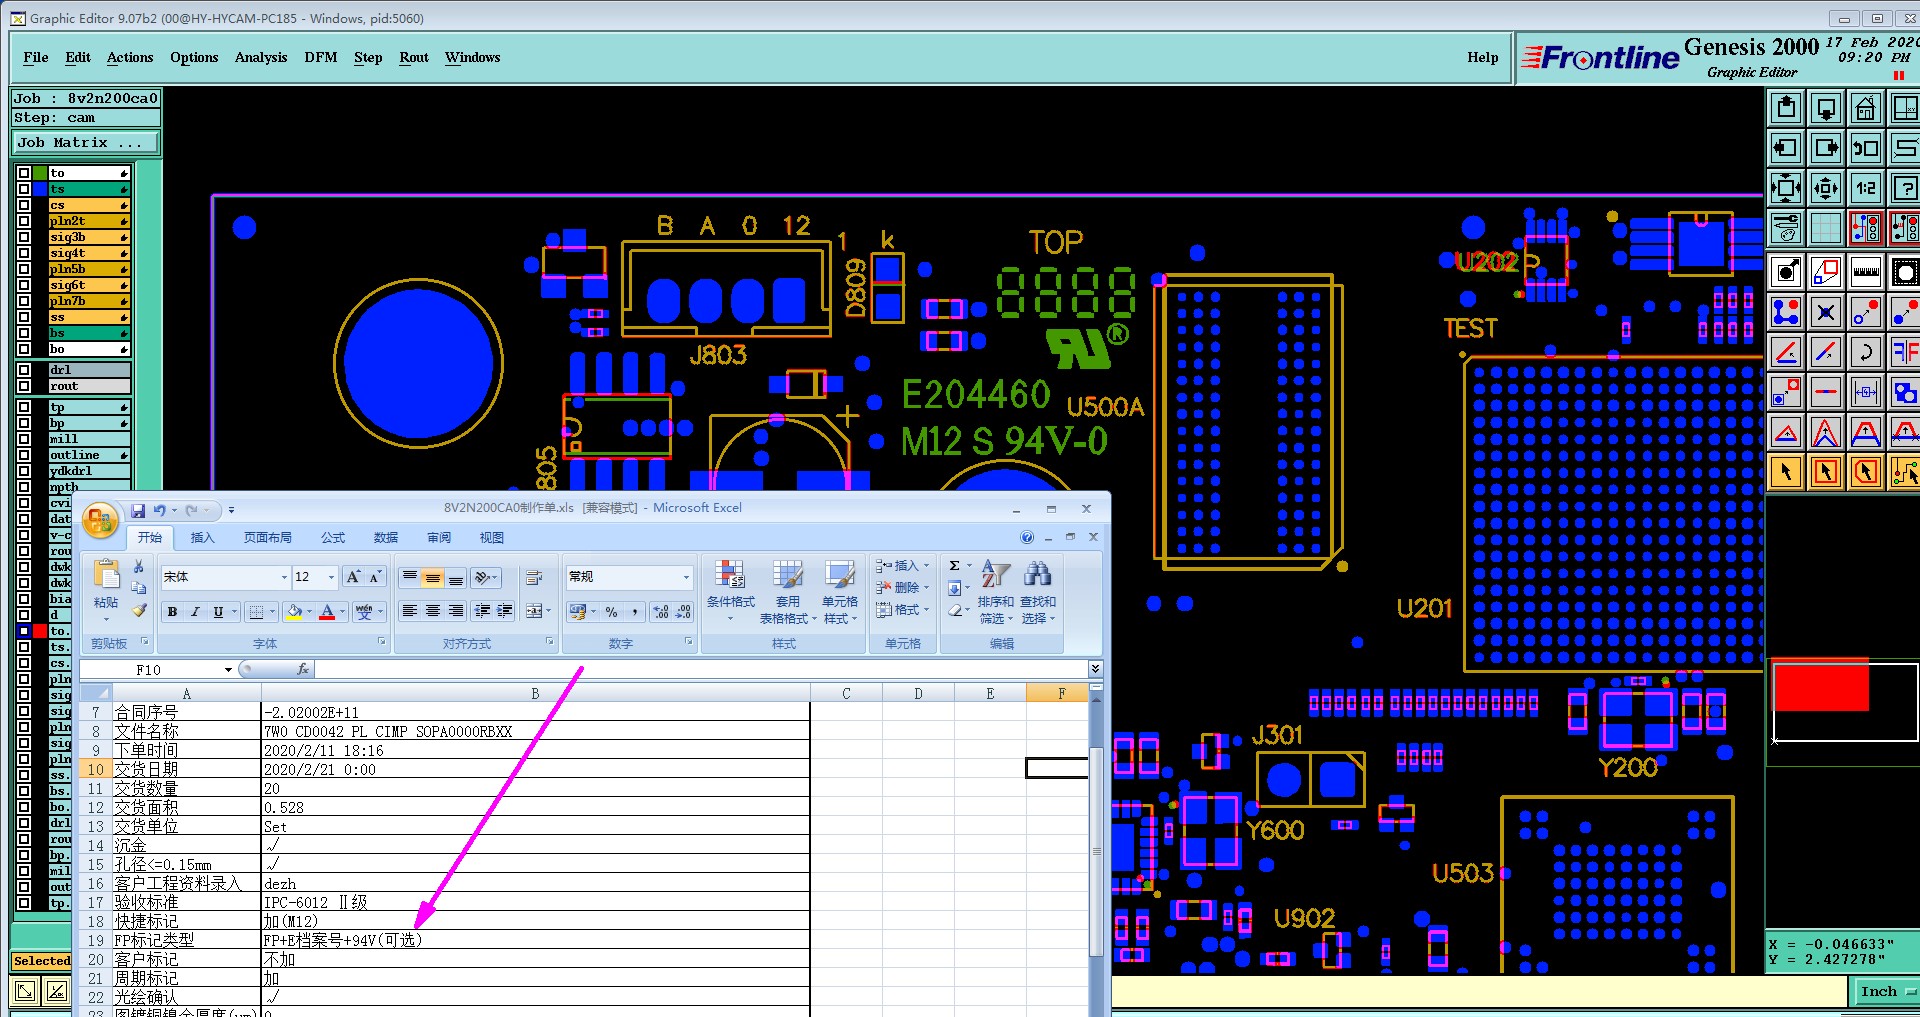The height and width of the screenshot is (1017, 1920).
Task: Click the 排序和筛选 button
Action: tap(996, 592)
